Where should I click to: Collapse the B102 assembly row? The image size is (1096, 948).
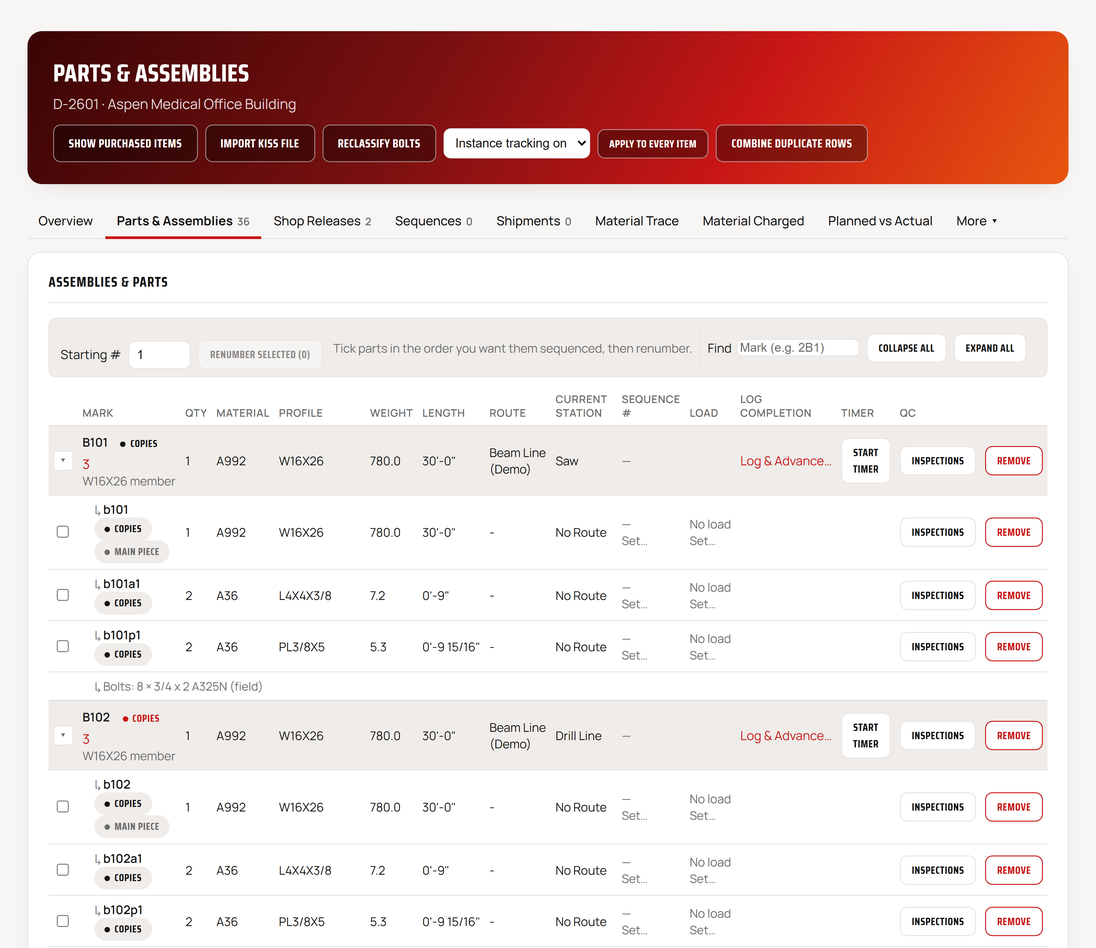coord(63,735)
